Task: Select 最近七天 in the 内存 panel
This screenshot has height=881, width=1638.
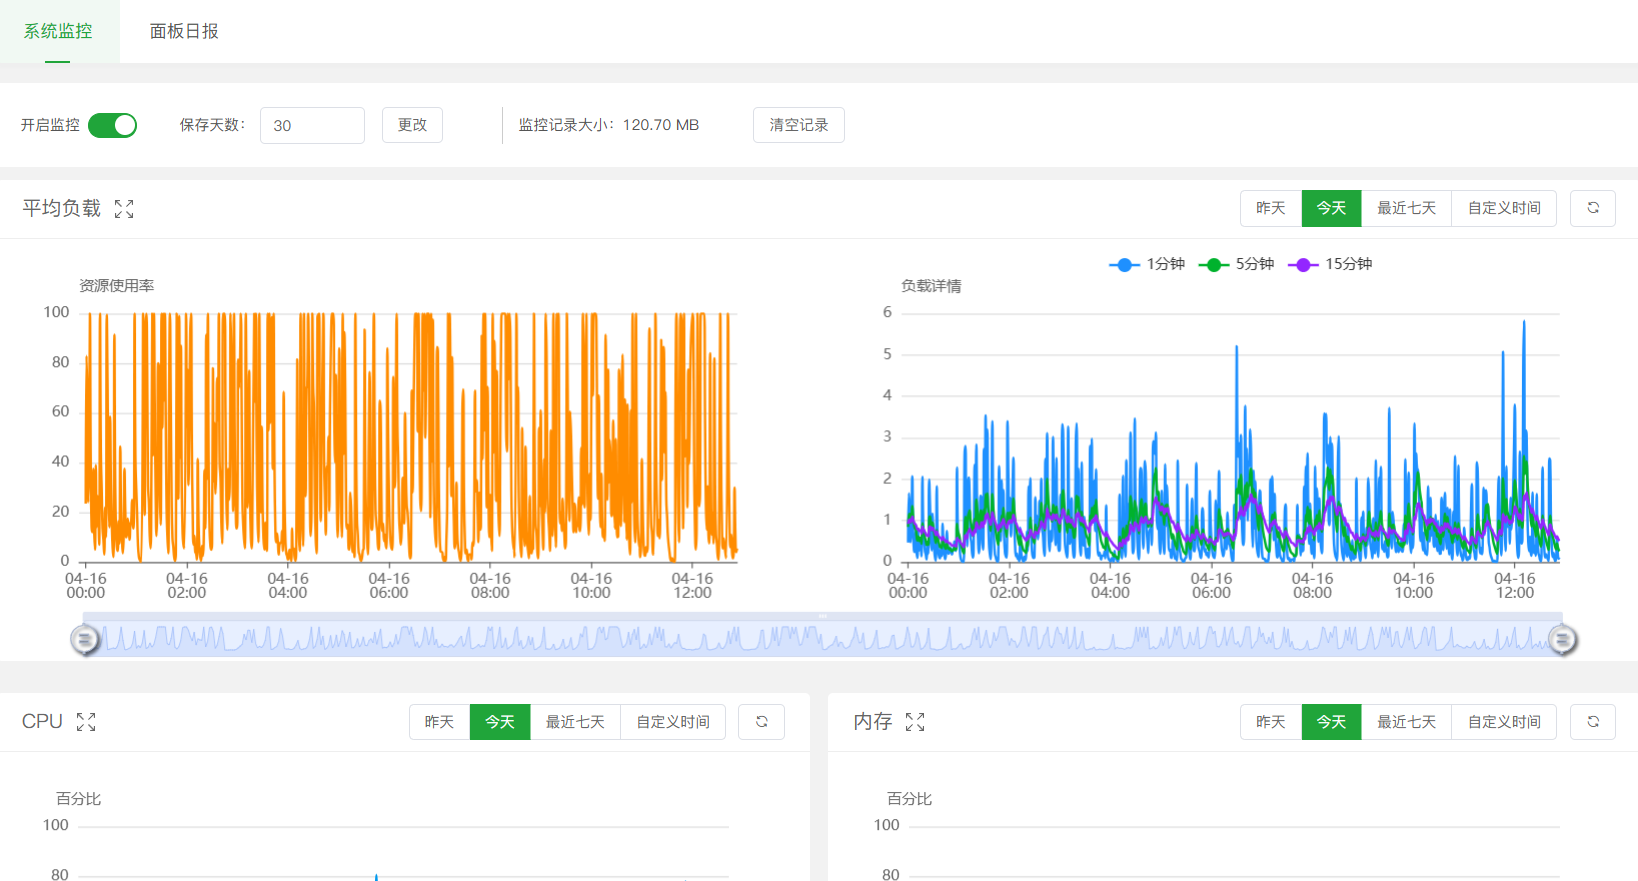Action: [1406, 722]
